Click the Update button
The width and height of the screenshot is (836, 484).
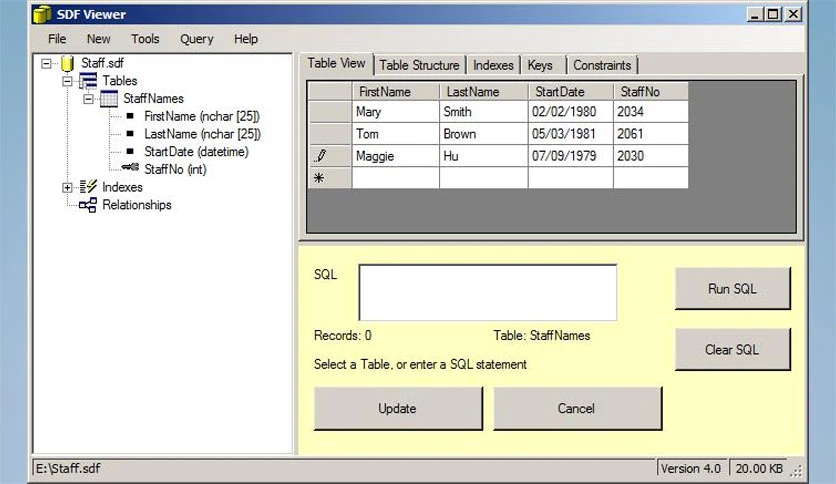coord(398,408)
